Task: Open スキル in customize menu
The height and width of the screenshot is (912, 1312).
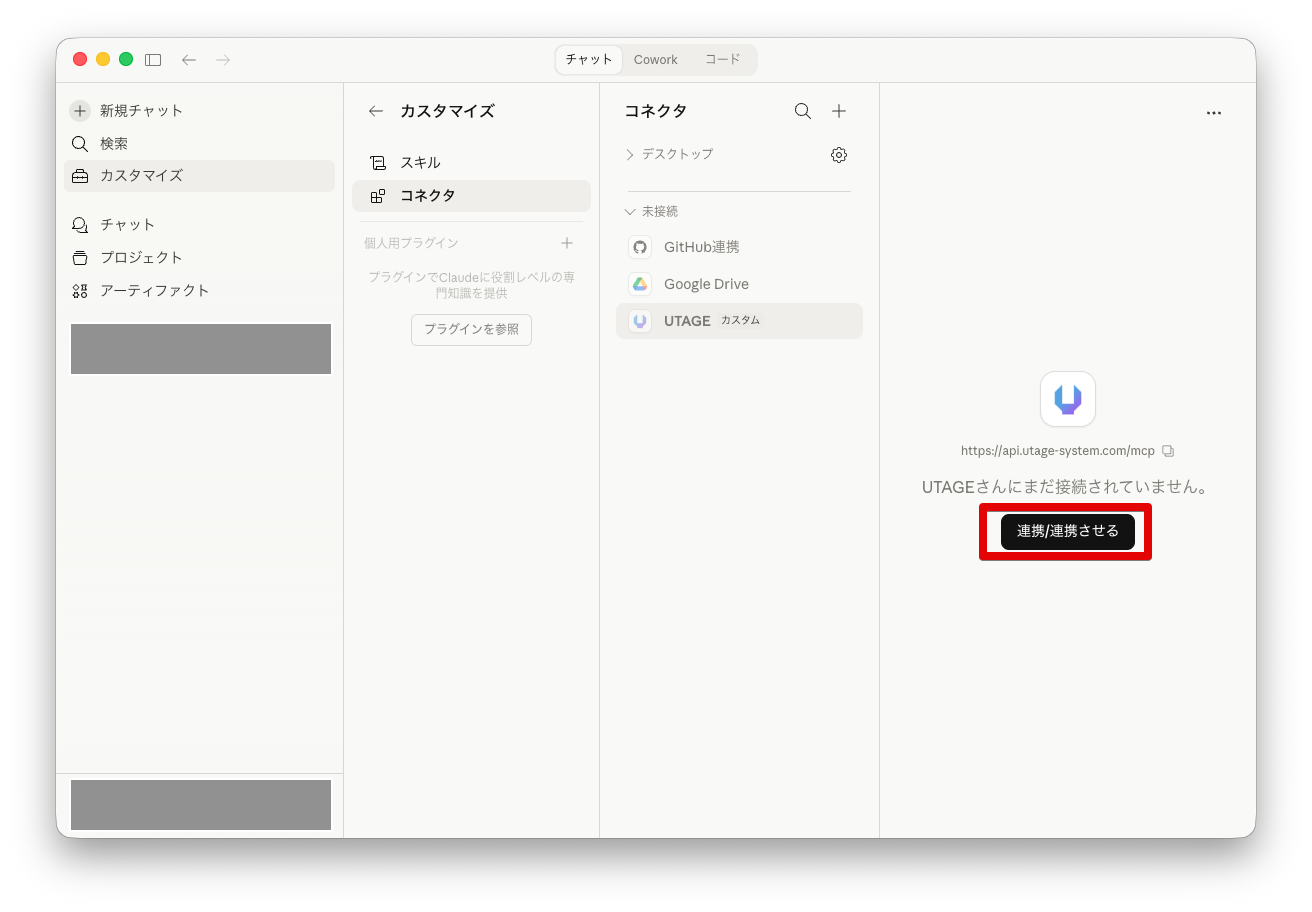Action: 420,163
